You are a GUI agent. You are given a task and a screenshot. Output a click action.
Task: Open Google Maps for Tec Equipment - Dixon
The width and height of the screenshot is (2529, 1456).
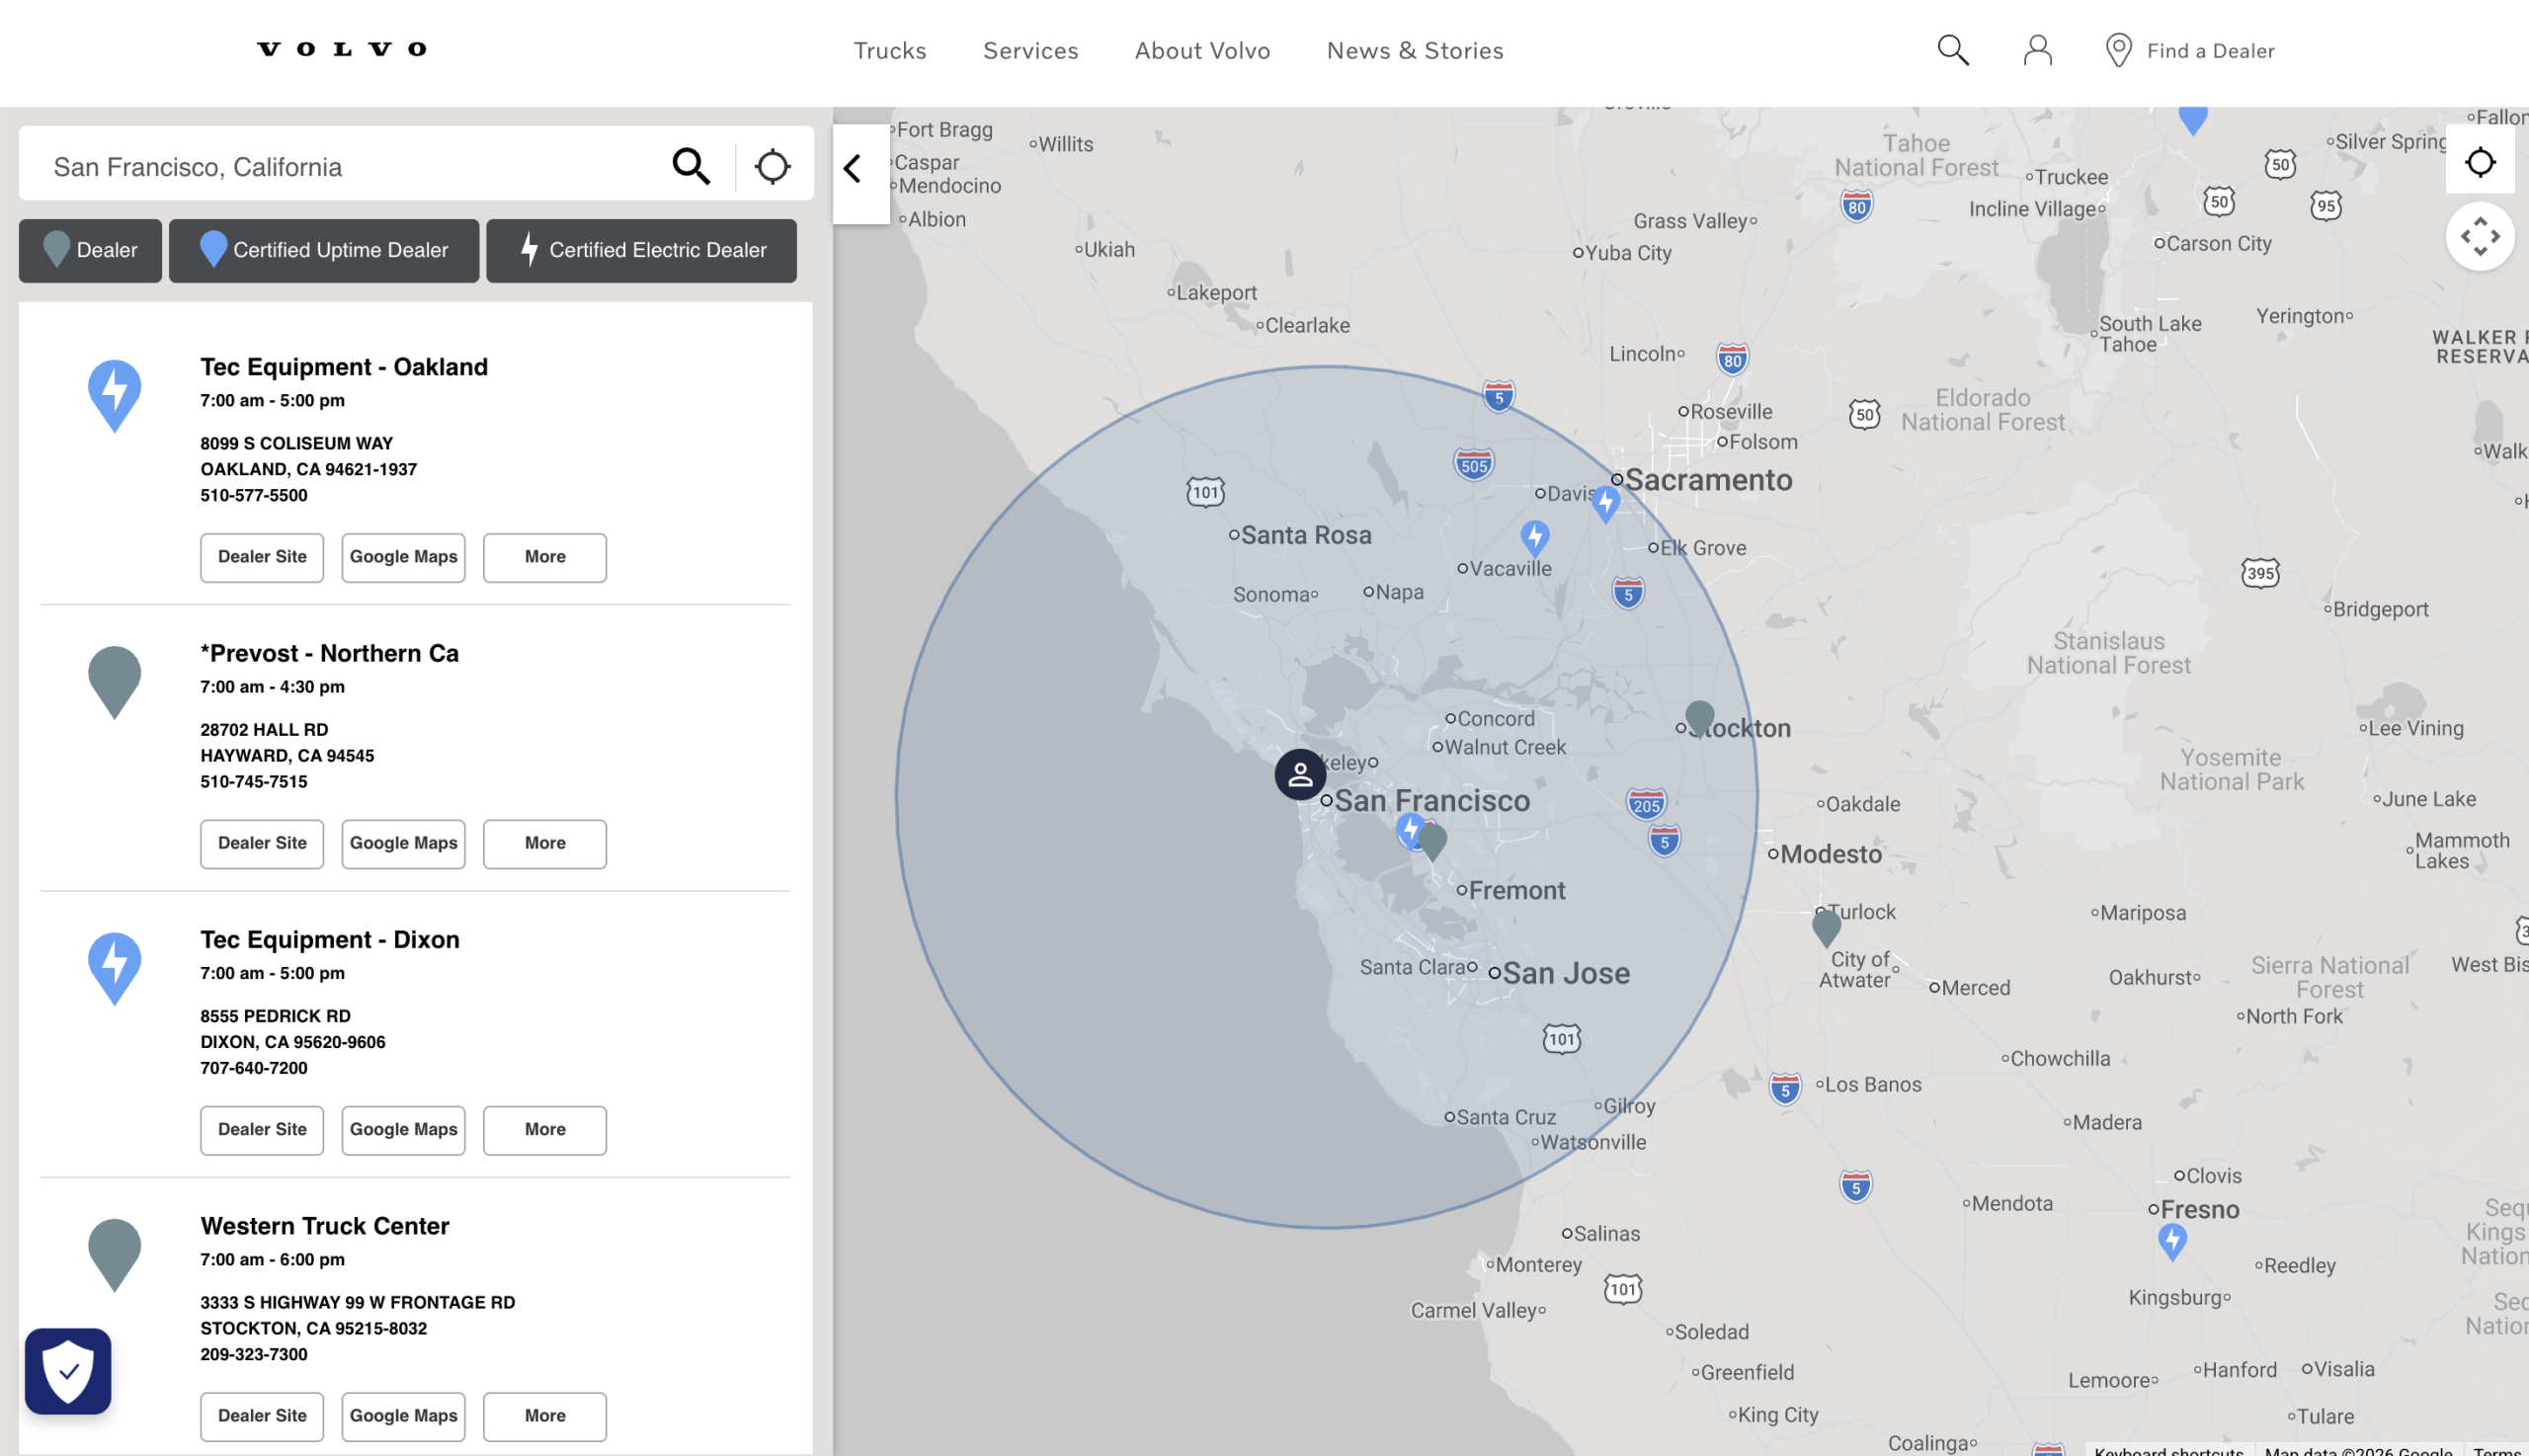tap(403, 1130)
